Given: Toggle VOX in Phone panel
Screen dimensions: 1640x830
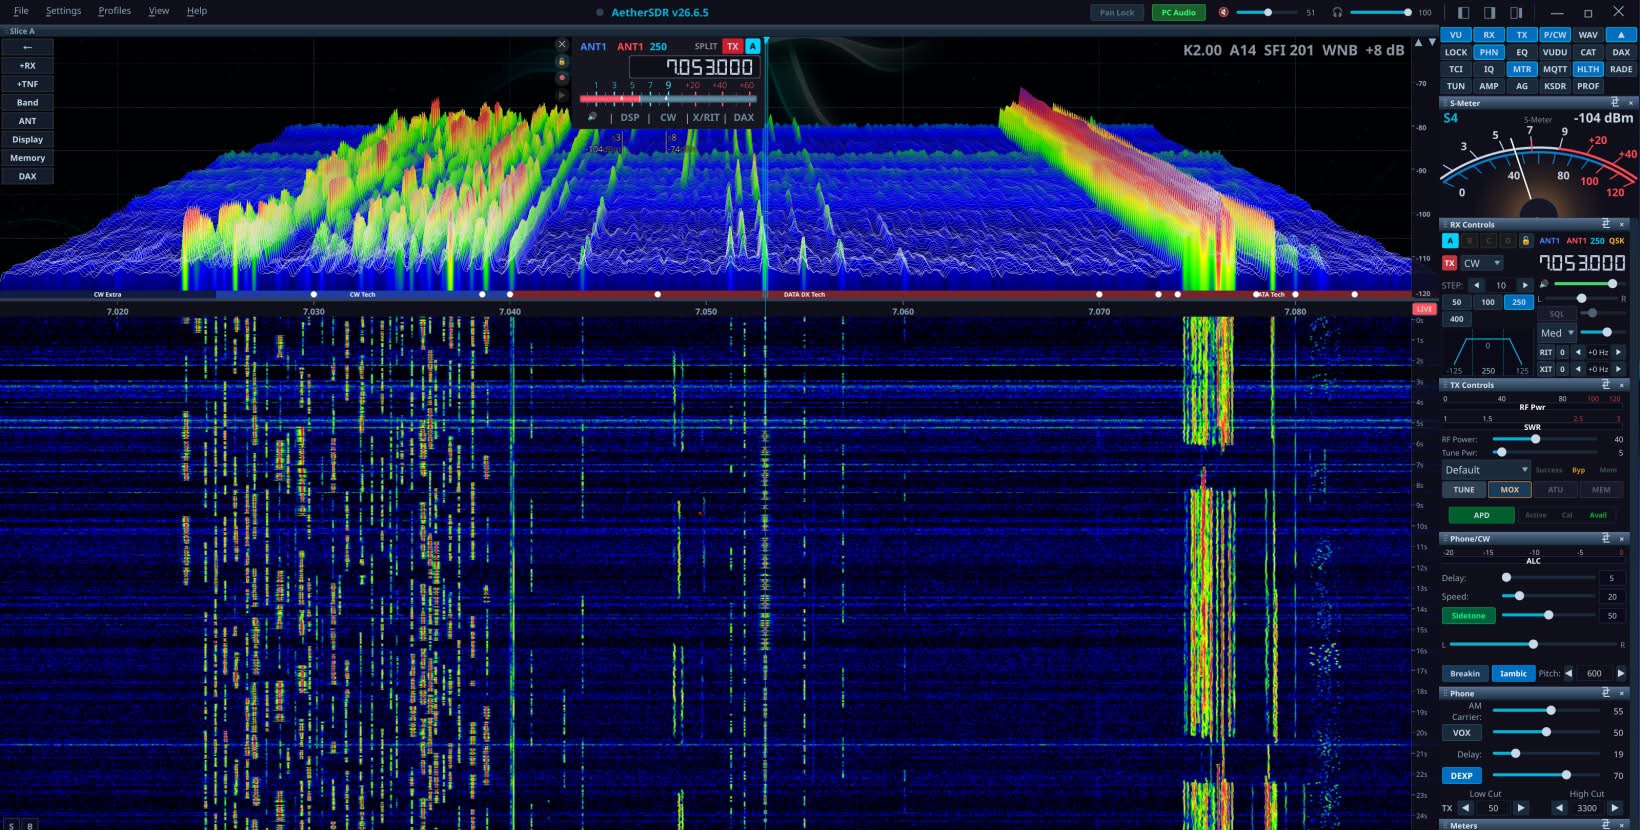Looking at the screenshot, I should pyautogui.click(x=1461, y=733).
